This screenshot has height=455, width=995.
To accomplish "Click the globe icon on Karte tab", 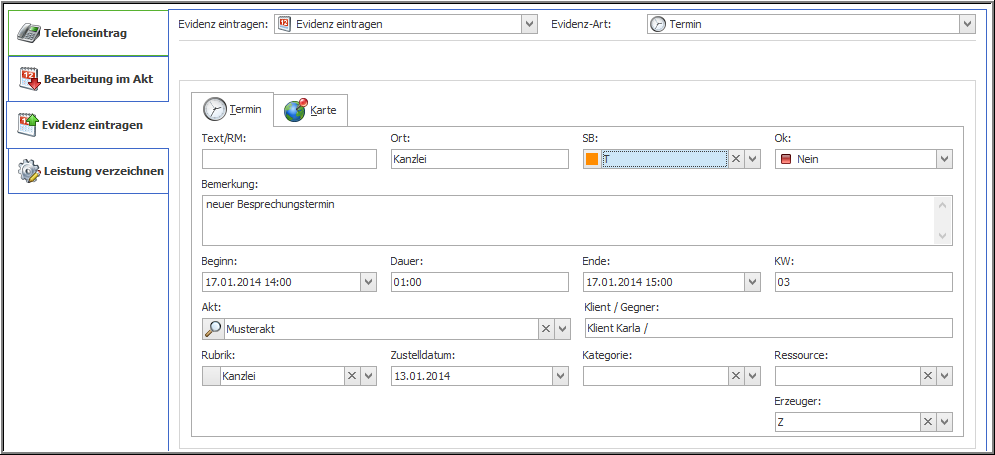I will tap(295, 110).
